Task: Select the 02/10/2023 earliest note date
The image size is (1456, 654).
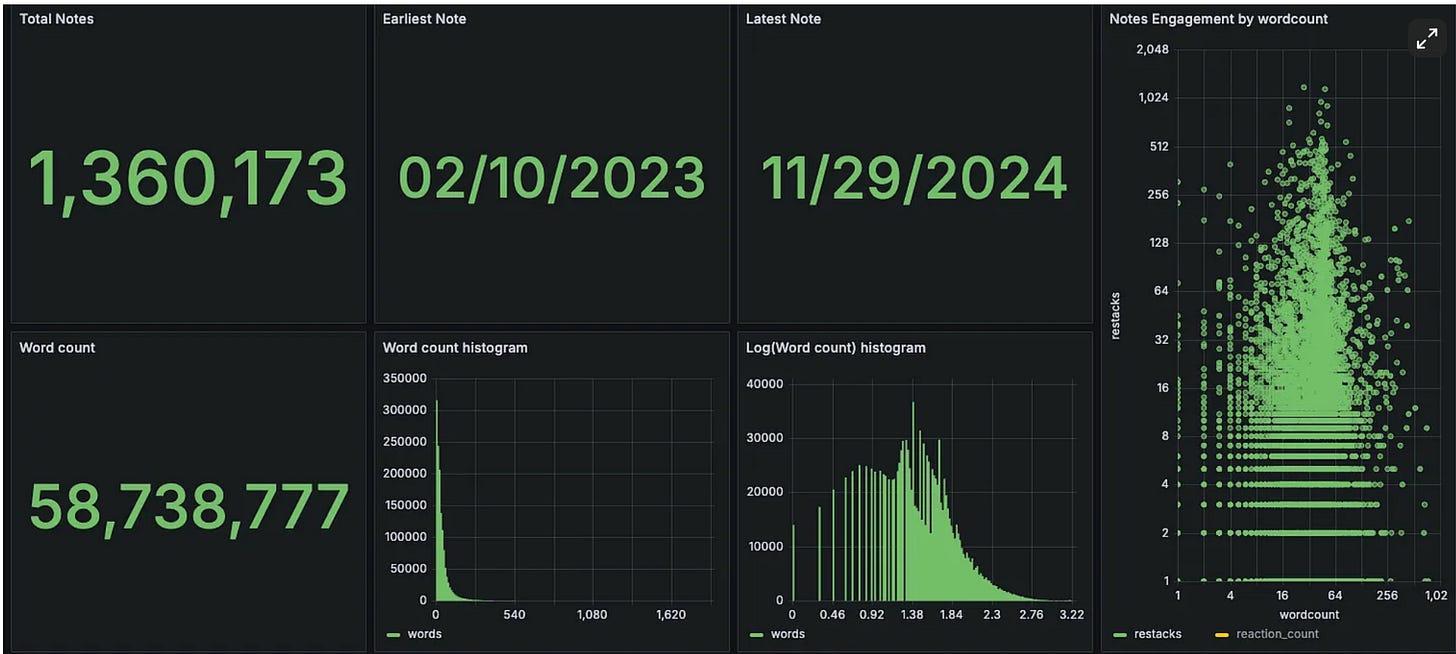Action: (552, 179)
